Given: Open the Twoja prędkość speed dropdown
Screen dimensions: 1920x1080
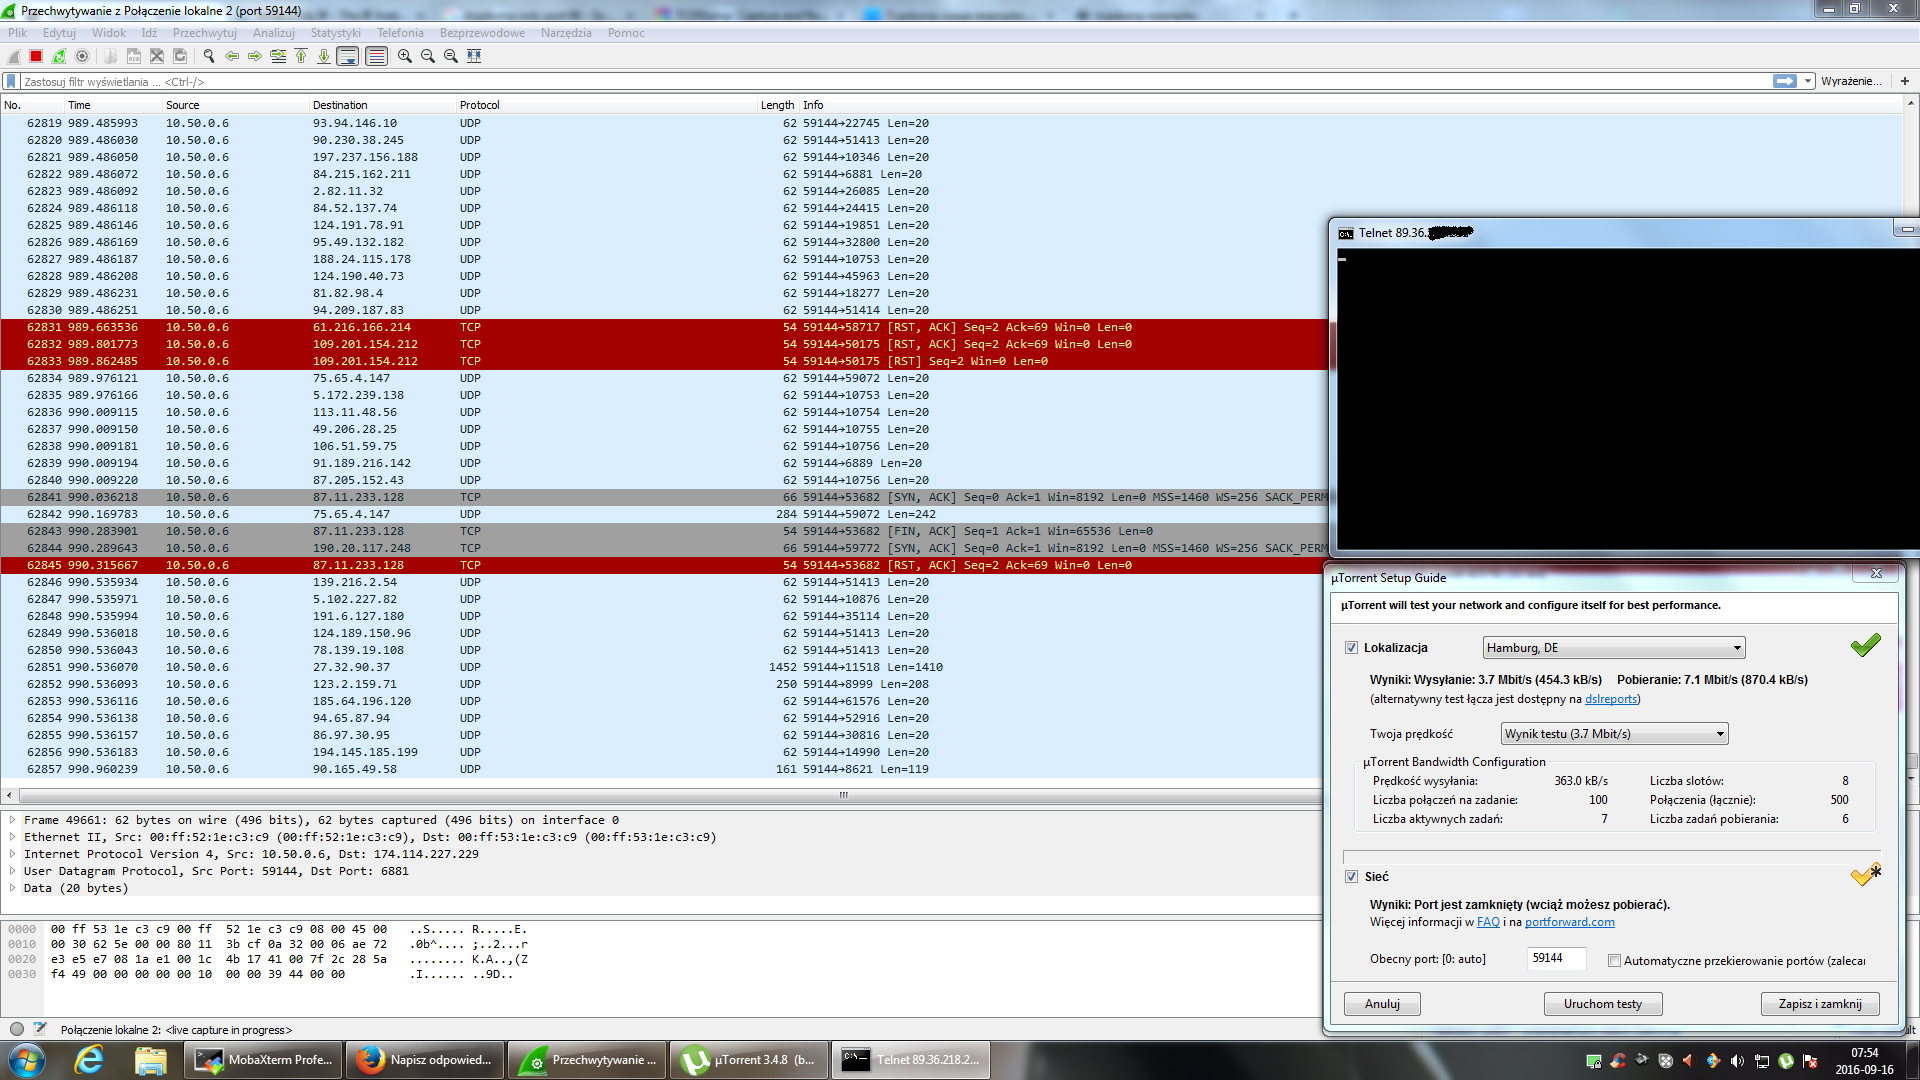Looking at the screenshot, I should coord(1614,734).
